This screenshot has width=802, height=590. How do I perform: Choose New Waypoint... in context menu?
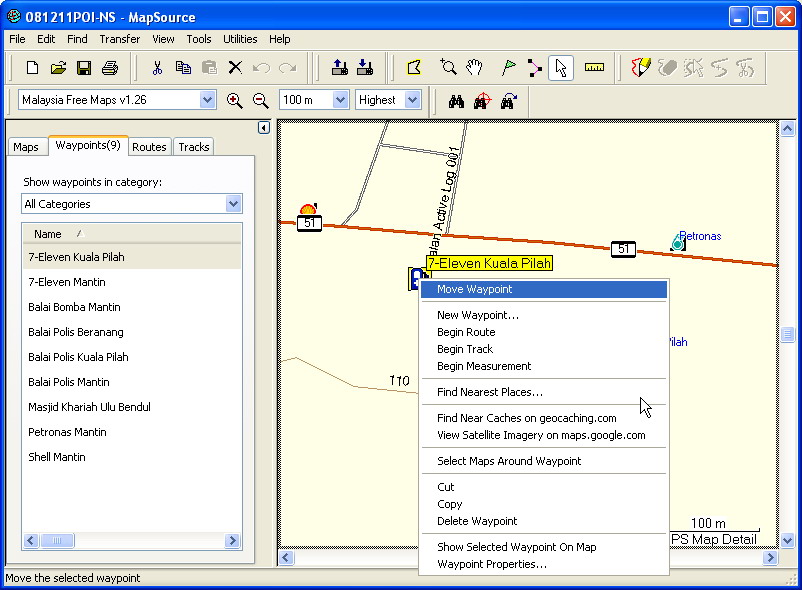(x=544, y=315)
